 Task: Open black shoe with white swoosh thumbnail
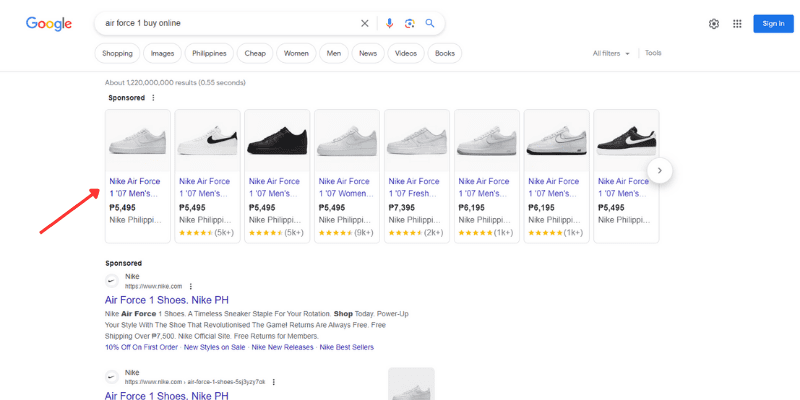627,141
